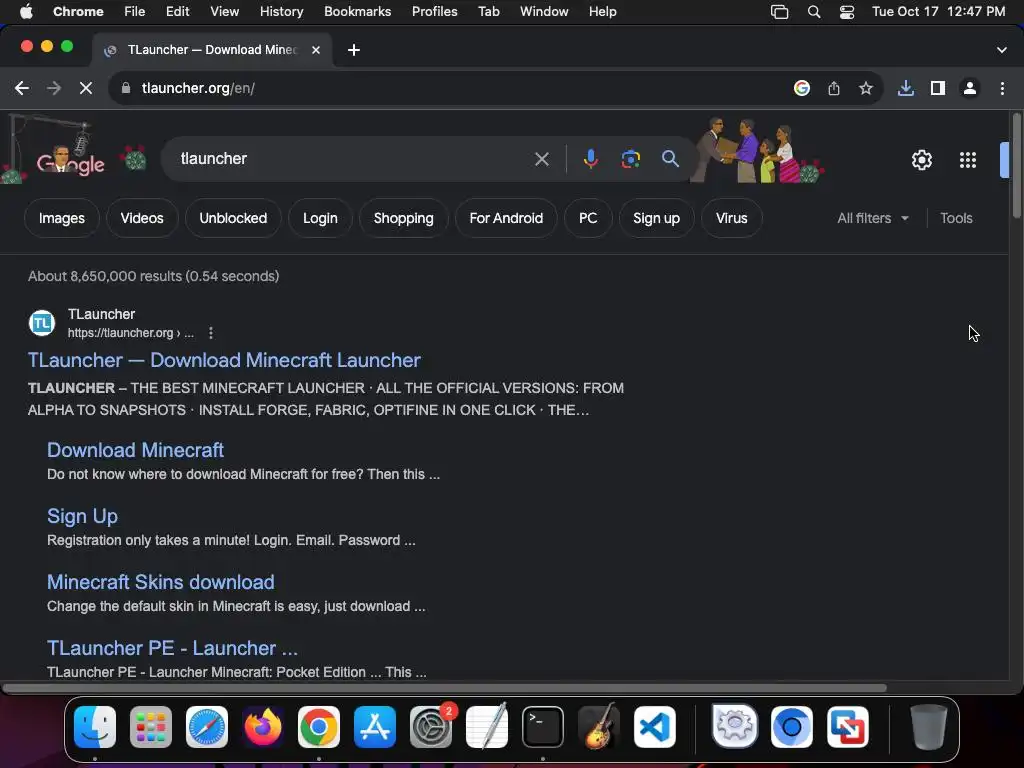Open Minecraft Skins download sitelink
The width and height of the screenshot is (1024, 768).
(161, 582)
